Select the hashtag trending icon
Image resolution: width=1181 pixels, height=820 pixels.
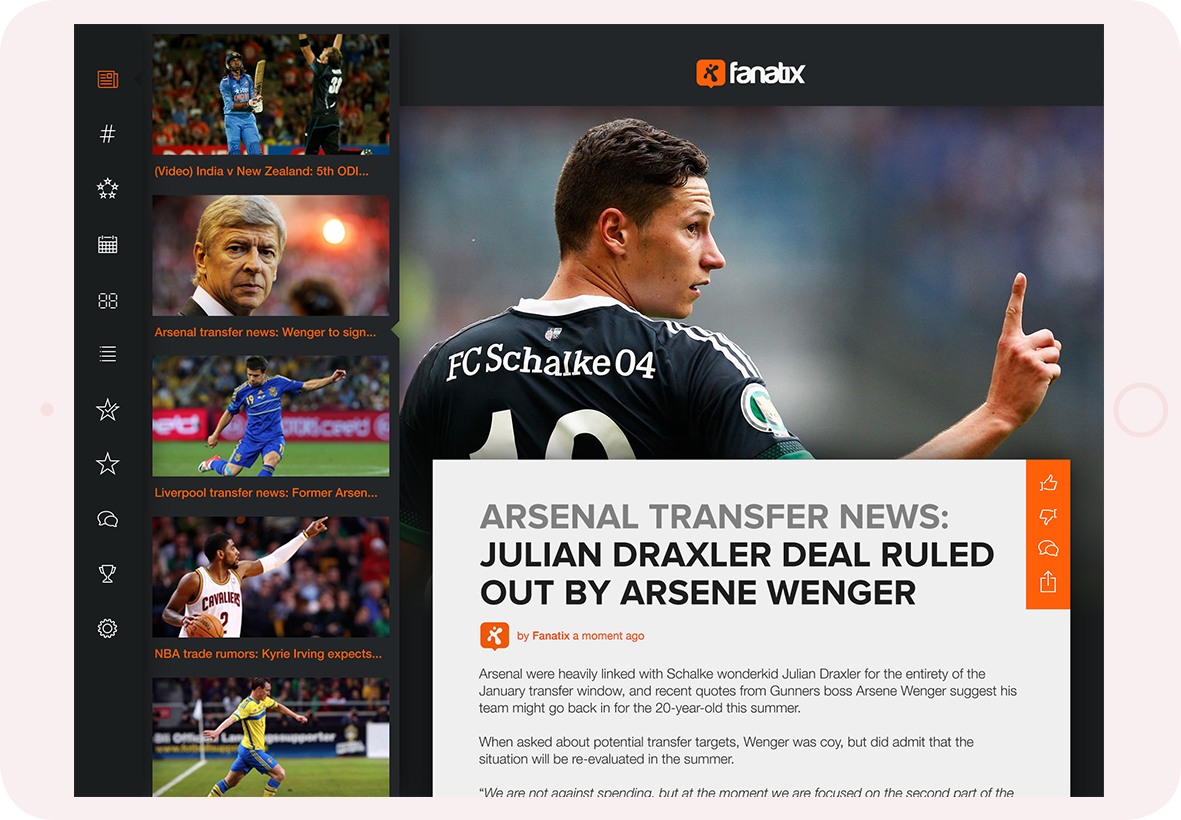(108, 134)
